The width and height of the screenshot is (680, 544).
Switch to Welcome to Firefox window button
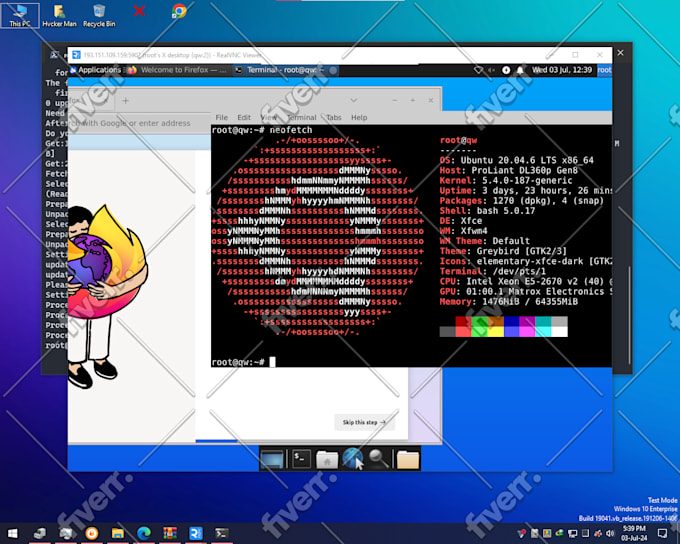[177, 70]
